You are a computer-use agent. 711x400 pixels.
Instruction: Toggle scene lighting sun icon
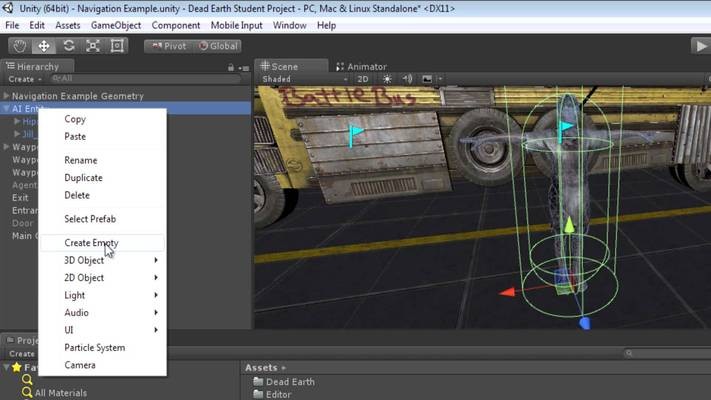pyautogui.click(x=386, y=79)
